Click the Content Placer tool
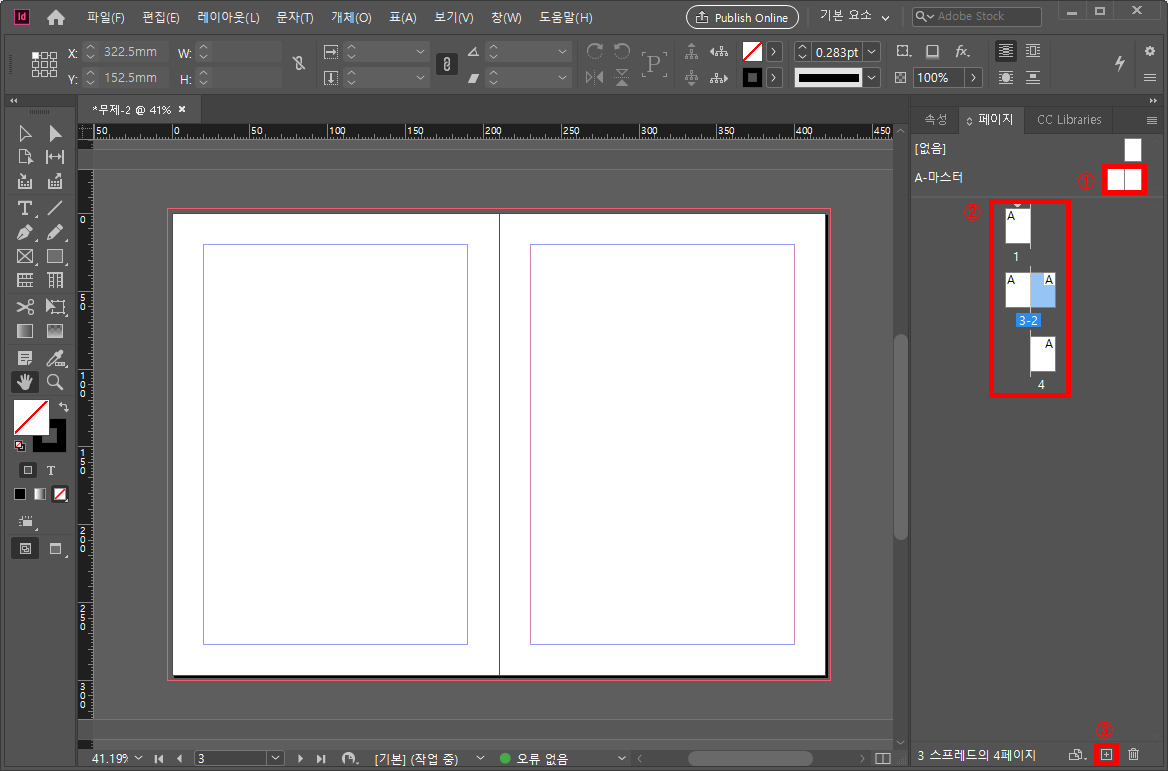 [x=54, y=181]
